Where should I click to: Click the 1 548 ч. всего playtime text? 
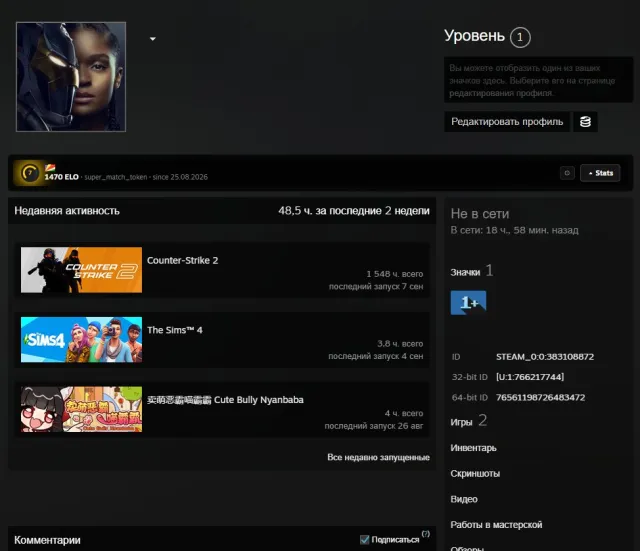395,274
